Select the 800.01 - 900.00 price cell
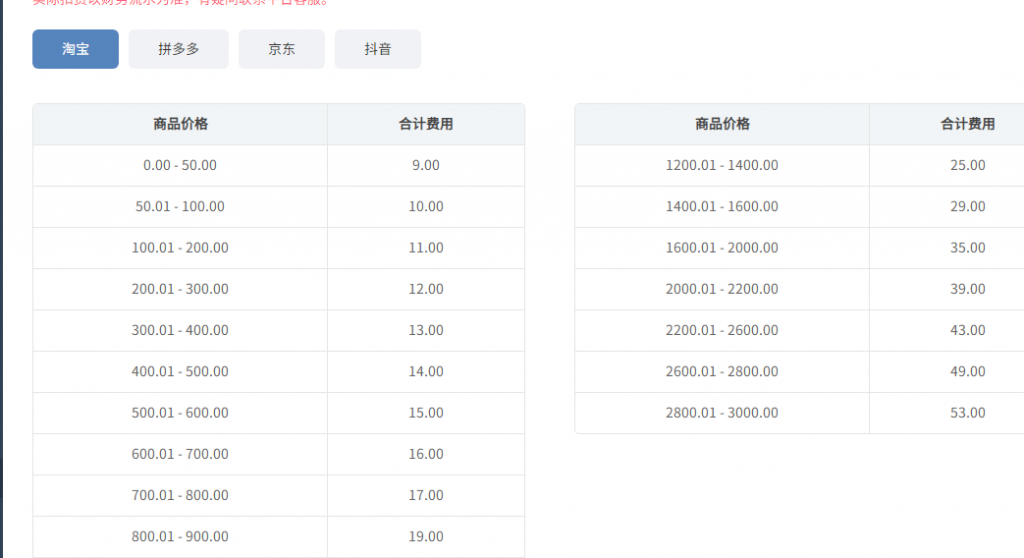The width and height of the screenshot is (1024, 558). coord(180,536)
